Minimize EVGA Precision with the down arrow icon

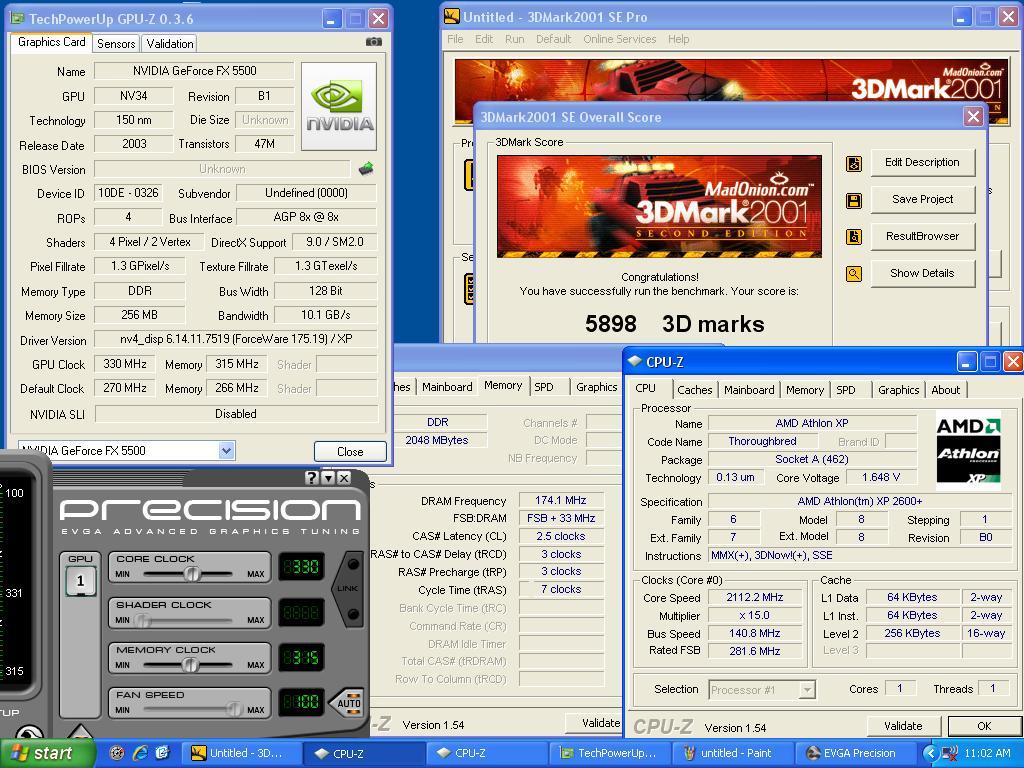pos(328,477)
